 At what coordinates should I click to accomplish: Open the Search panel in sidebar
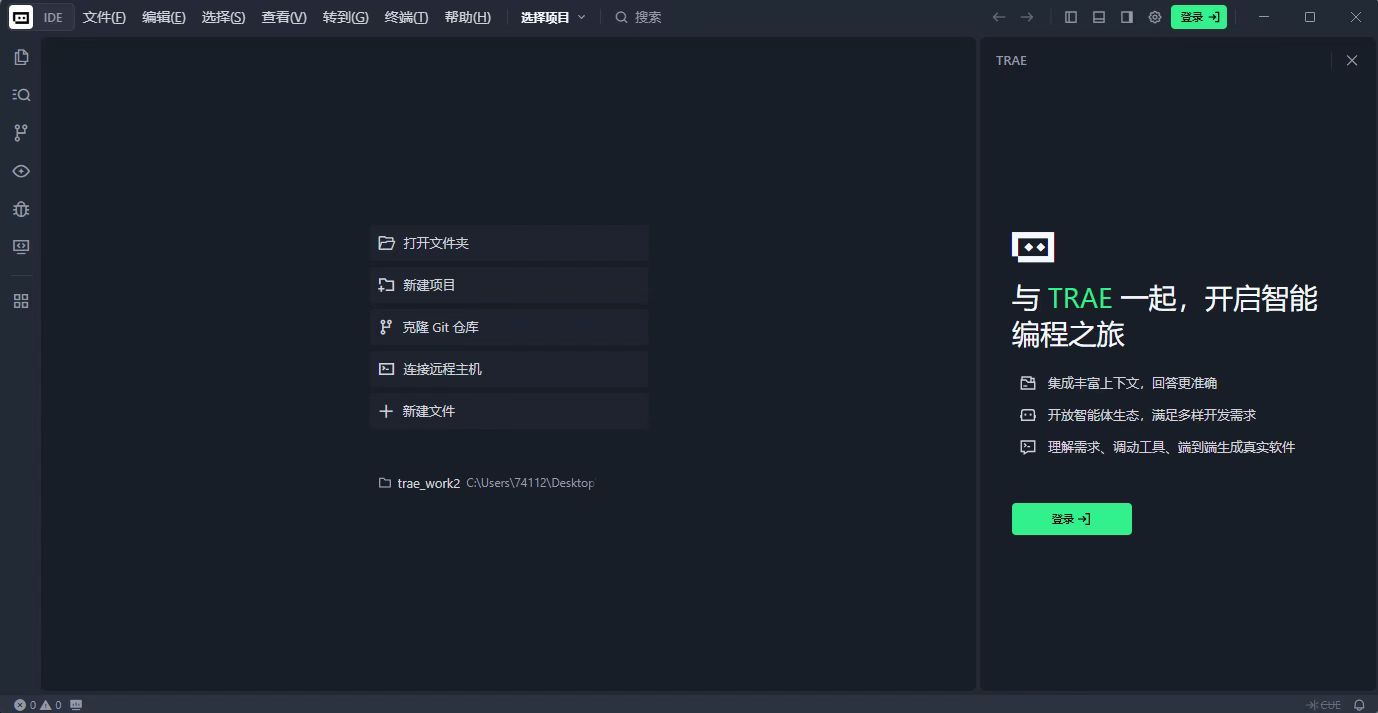21,95
